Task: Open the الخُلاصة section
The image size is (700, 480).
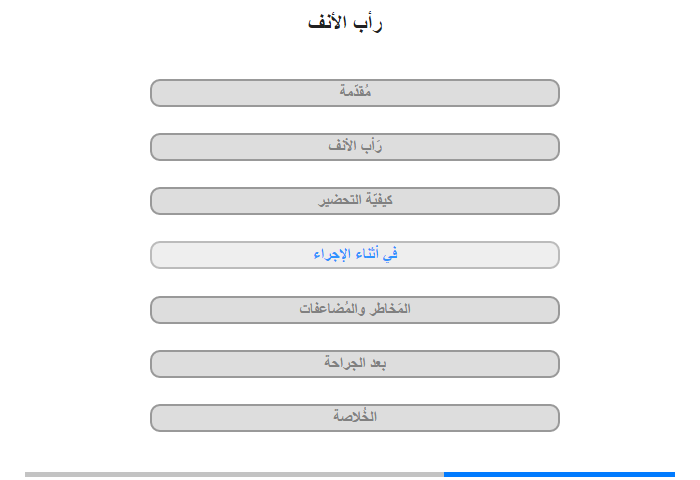Action: click(354, 418)
